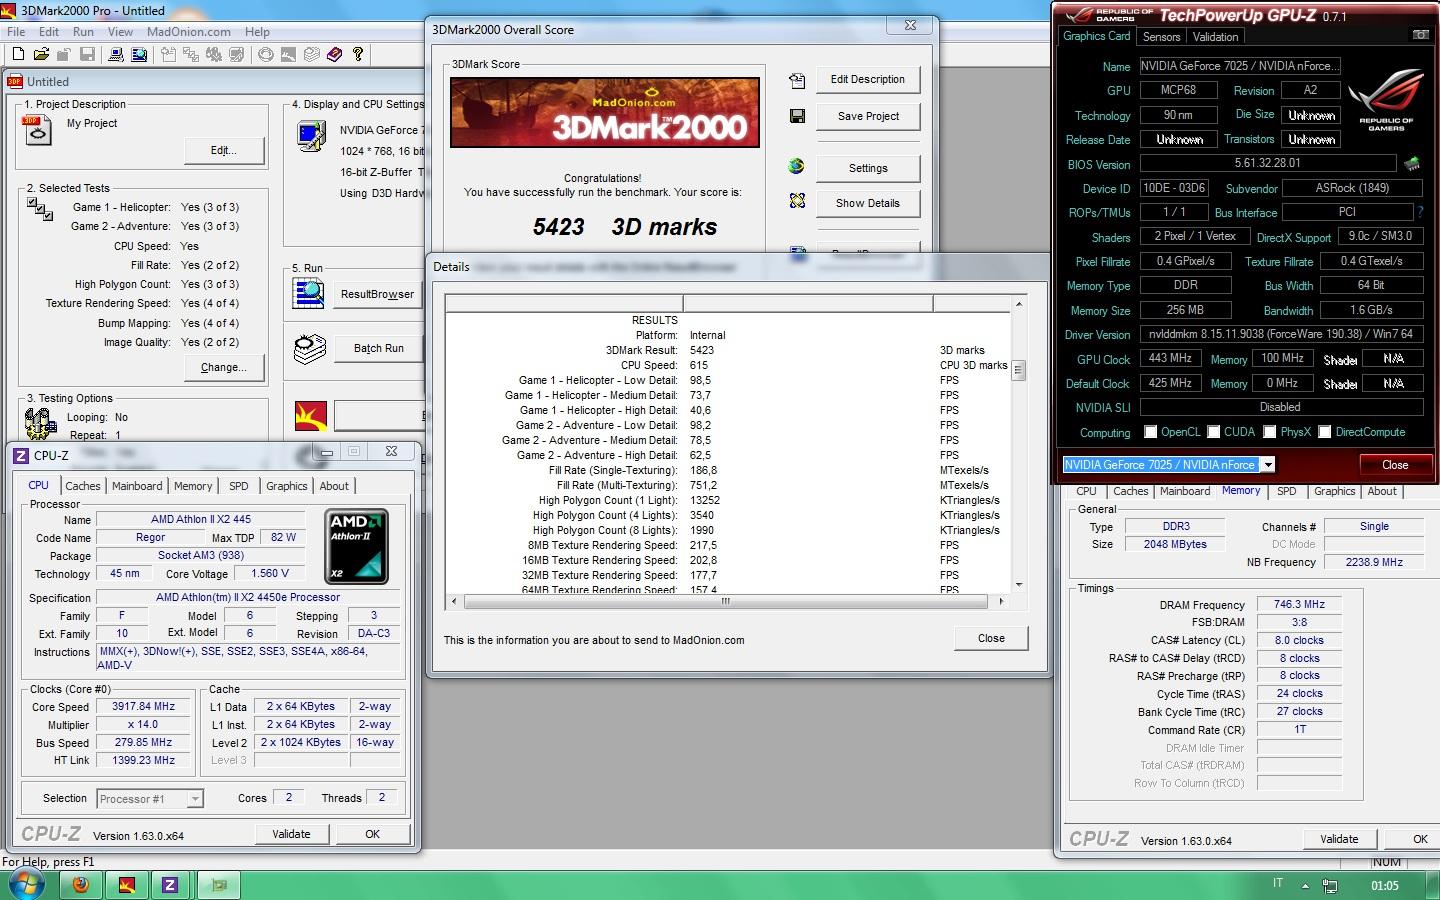Click the Selected Tests checkmarks icon
This screenshot has width=1440, height=900.
pyautogui.click(x=40, y=208)
